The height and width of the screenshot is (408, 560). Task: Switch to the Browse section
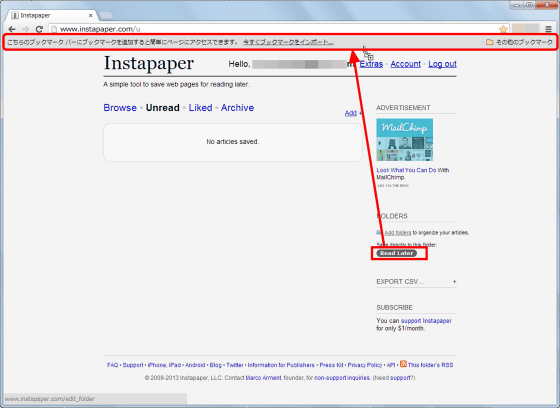coord(120,108)
